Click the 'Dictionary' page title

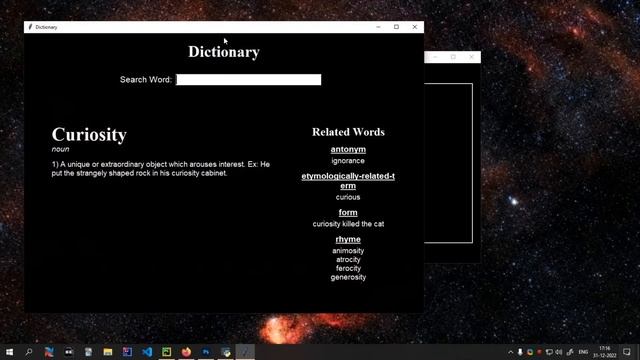(224, 52)
